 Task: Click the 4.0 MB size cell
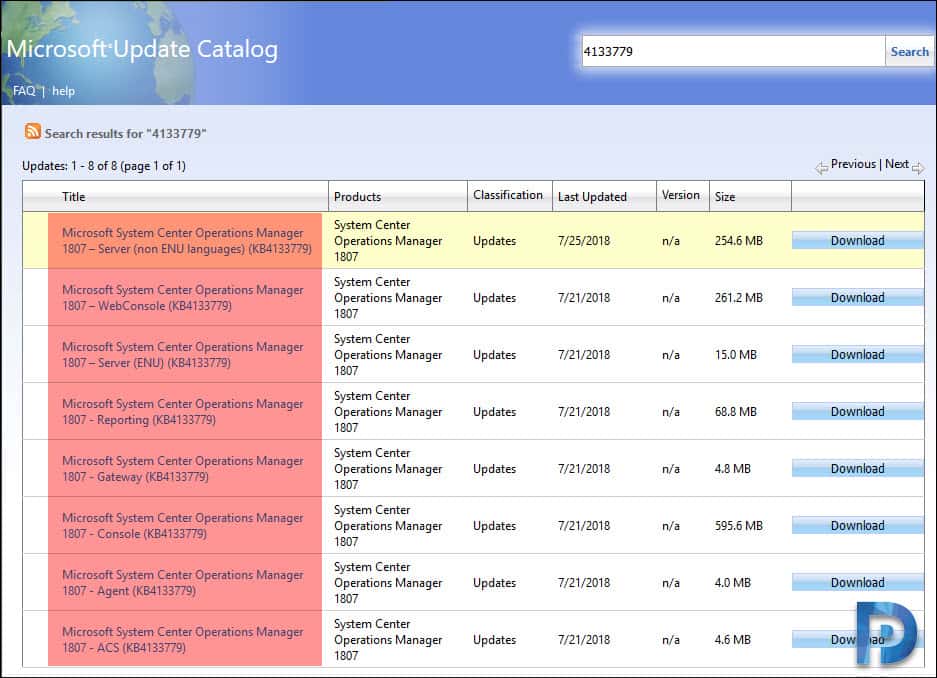pos(733,582)
